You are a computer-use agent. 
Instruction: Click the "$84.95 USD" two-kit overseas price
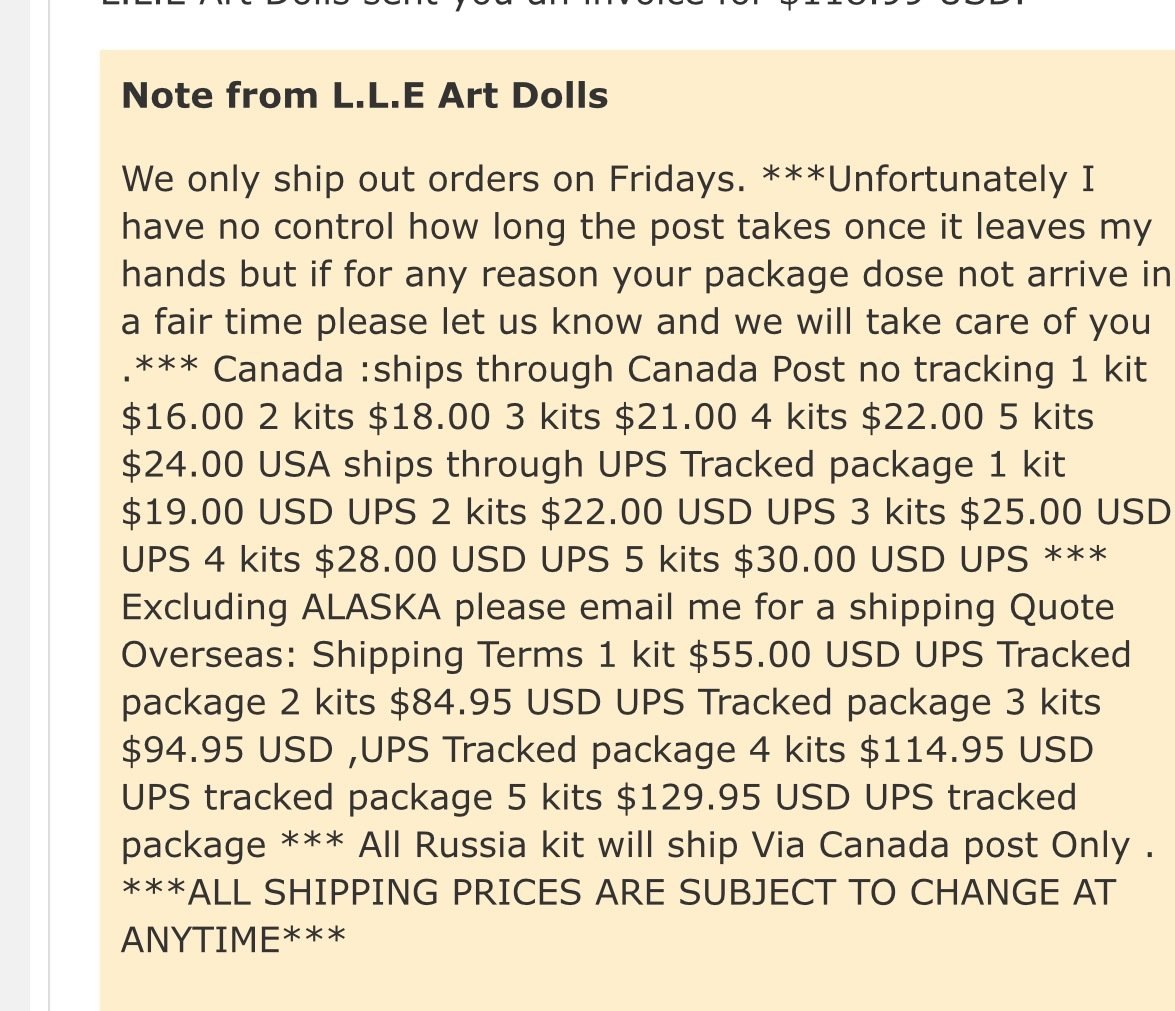pos(495,703)
